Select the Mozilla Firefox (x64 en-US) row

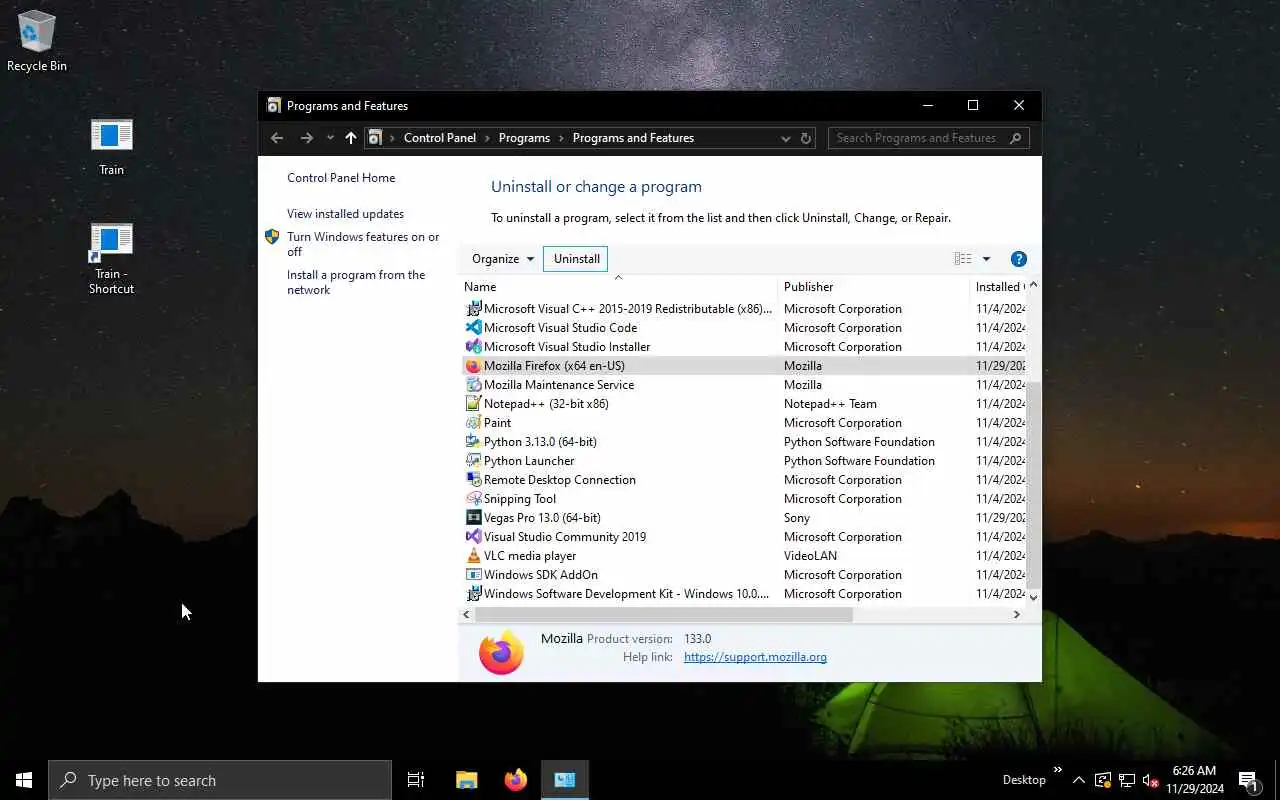tap(744, 366)
